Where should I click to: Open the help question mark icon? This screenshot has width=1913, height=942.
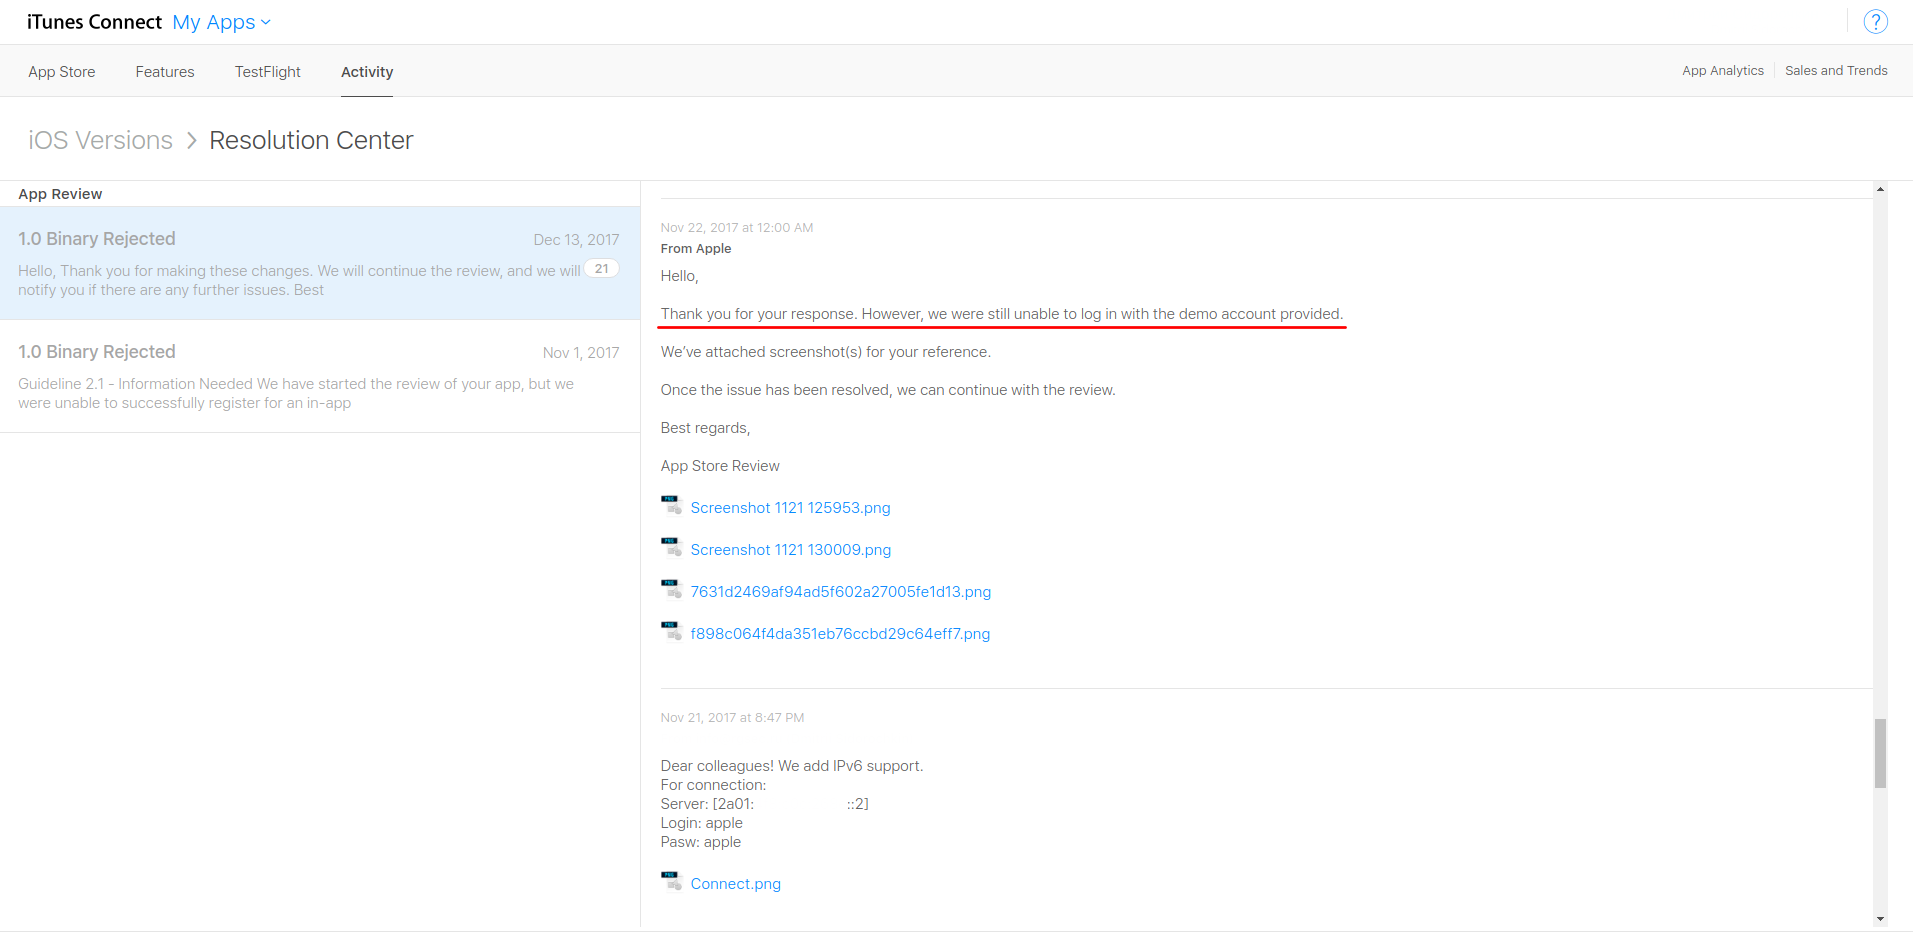[x=1875, y=21]
